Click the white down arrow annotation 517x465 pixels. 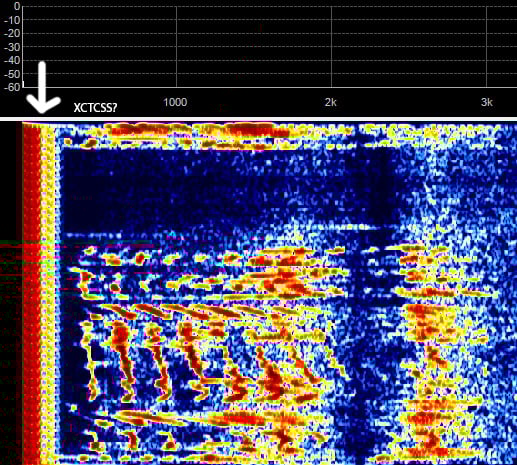pos(43,88)
